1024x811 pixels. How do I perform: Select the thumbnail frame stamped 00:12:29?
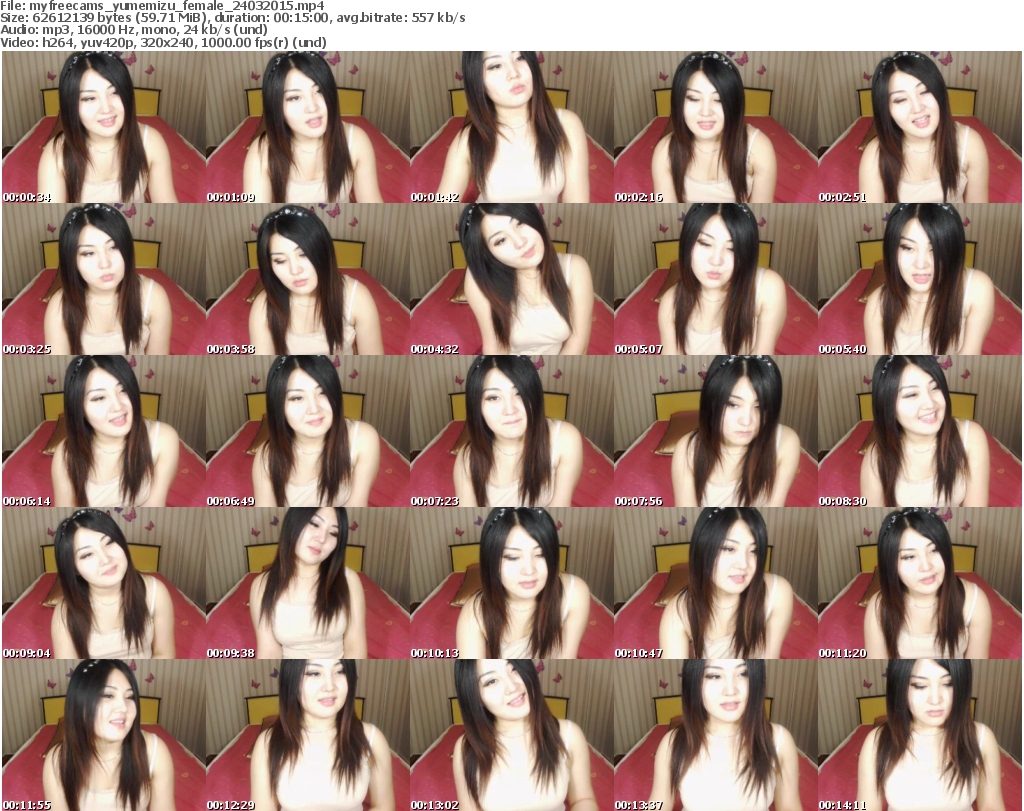coord(308,735)
